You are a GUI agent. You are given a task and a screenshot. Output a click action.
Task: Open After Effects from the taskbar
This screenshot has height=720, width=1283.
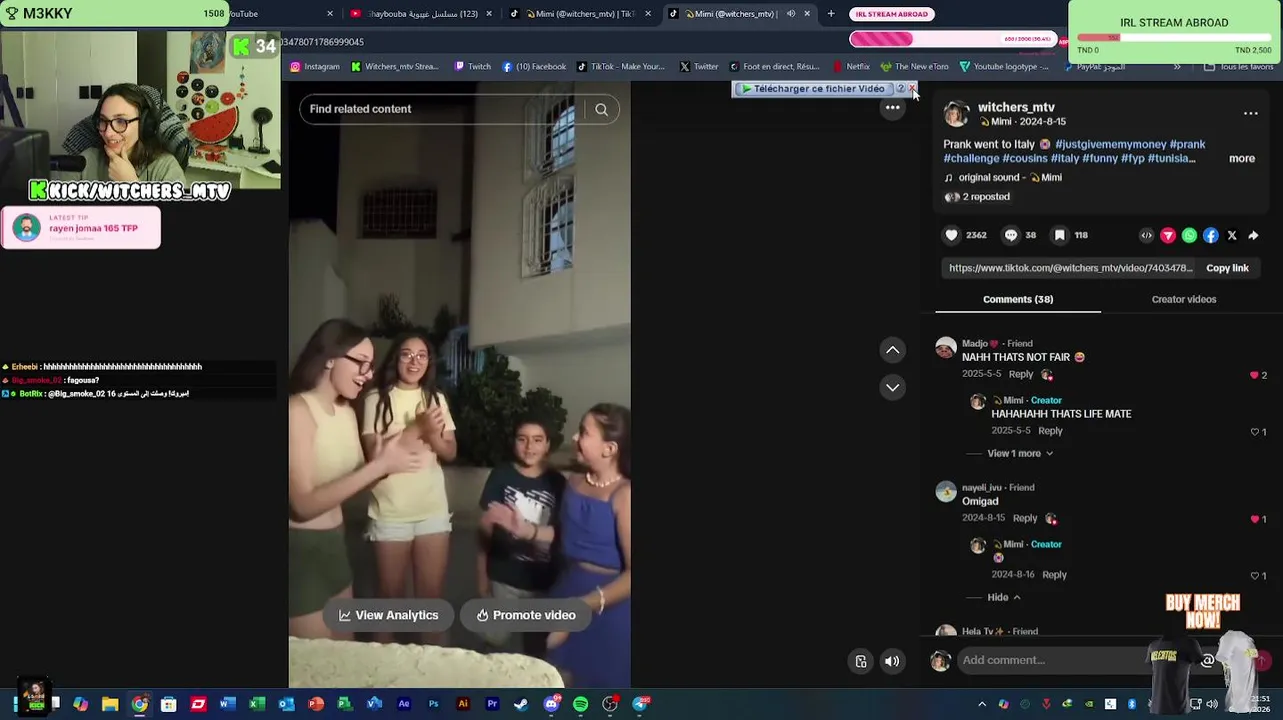pos(404,704)
